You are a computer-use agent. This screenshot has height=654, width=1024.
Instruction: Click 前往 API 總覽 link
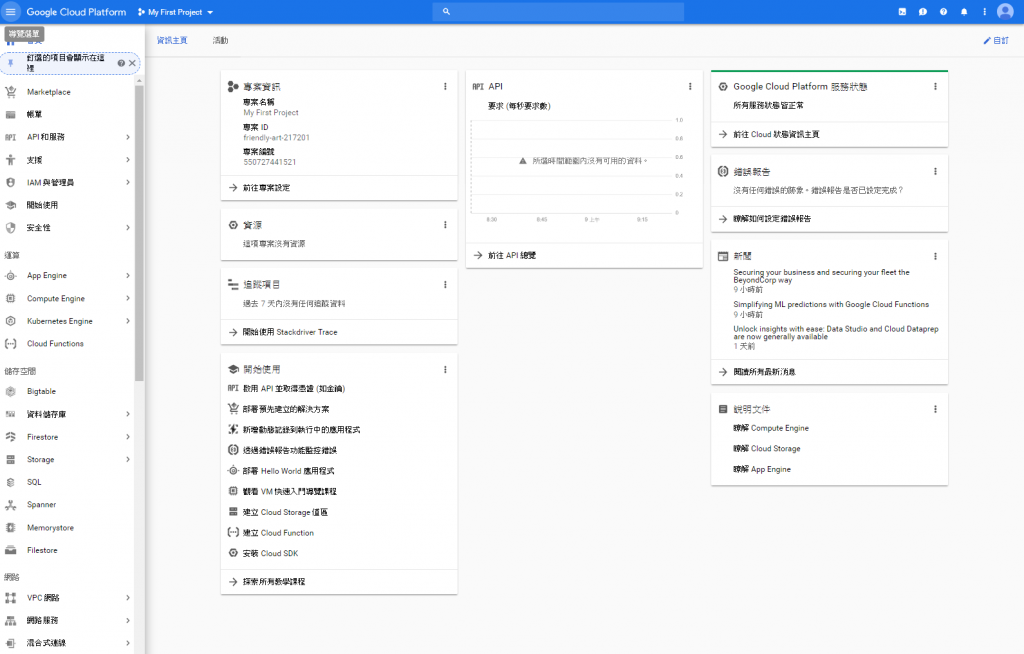coord(512,255)
